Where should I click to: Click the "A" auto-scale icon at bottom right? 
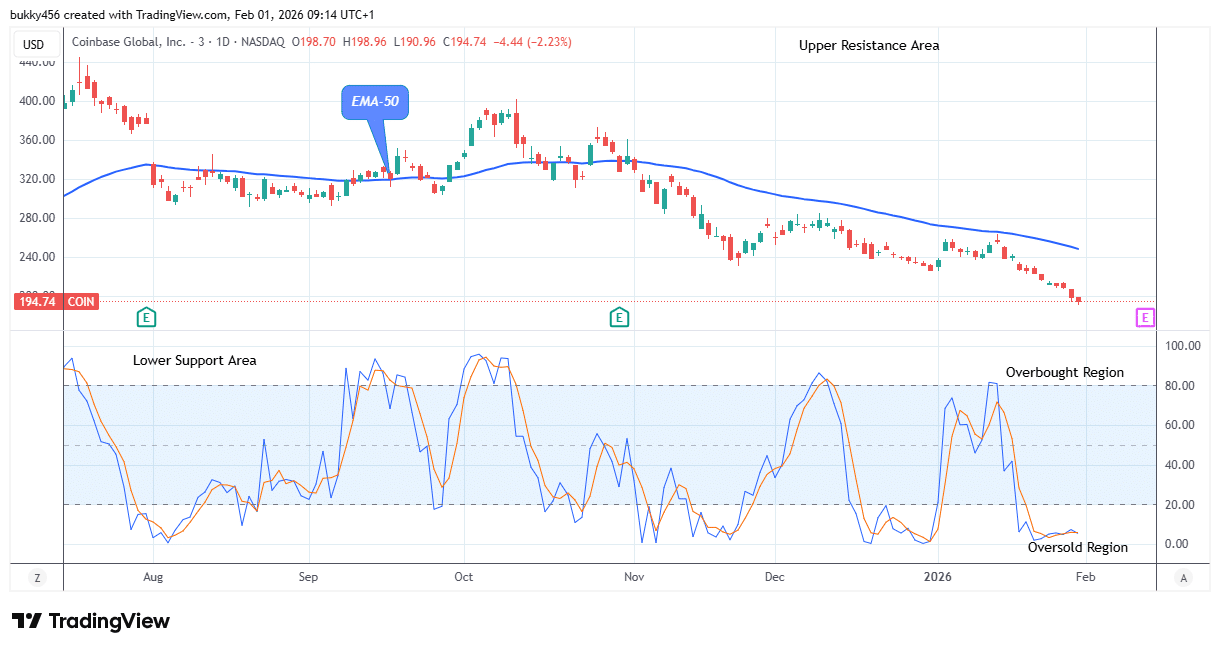pyautogui.click(x=1183, y=578)
